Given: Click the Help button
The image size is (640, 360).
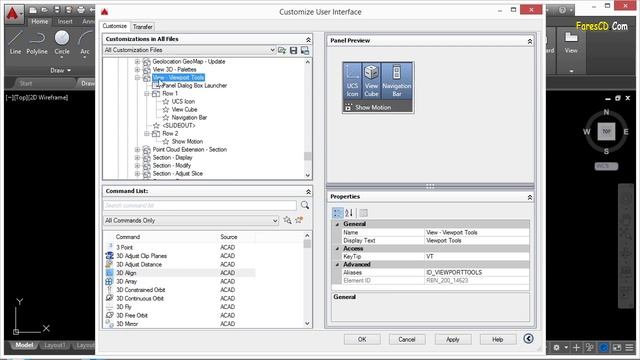Looking at the screenshot, I should tap(498, 339).
